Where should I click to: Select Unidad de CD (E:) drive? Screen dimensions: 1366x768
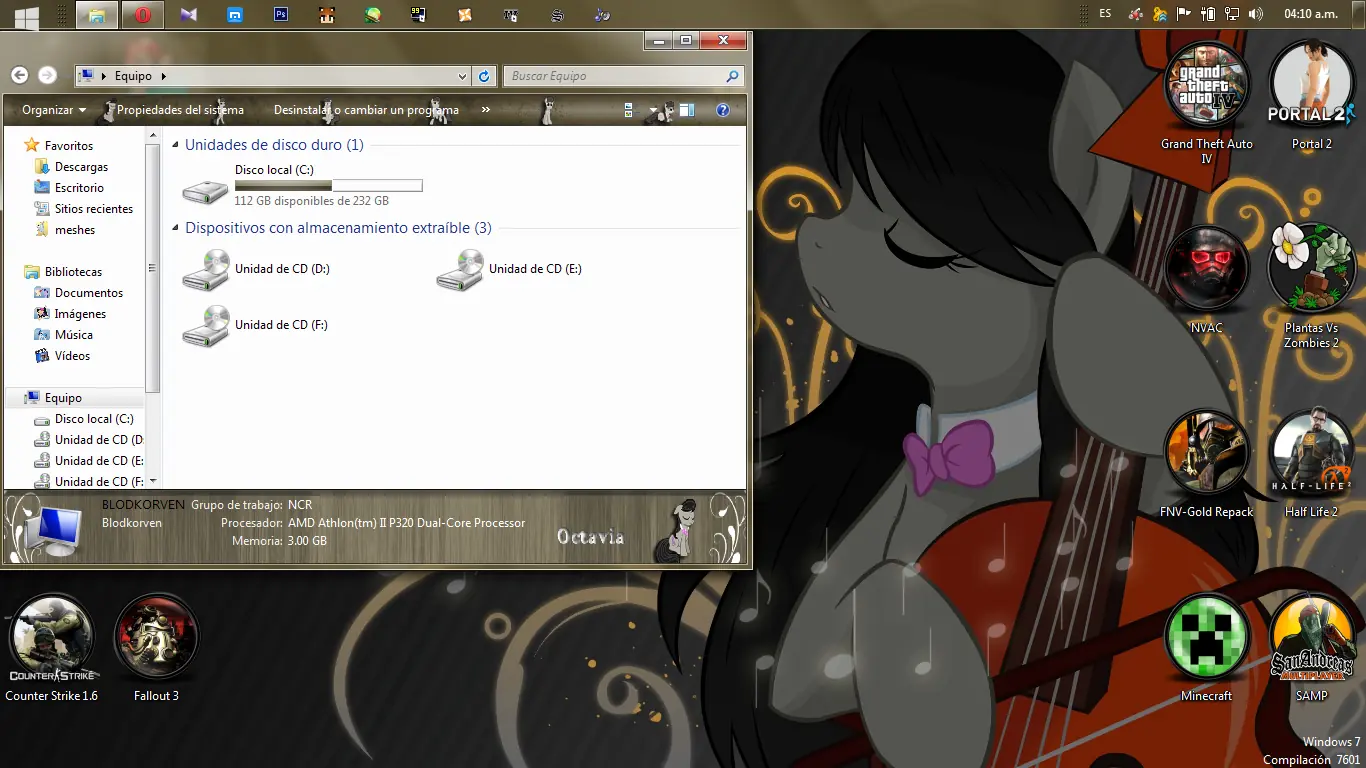pyautogui.click(x=510, y=270)
